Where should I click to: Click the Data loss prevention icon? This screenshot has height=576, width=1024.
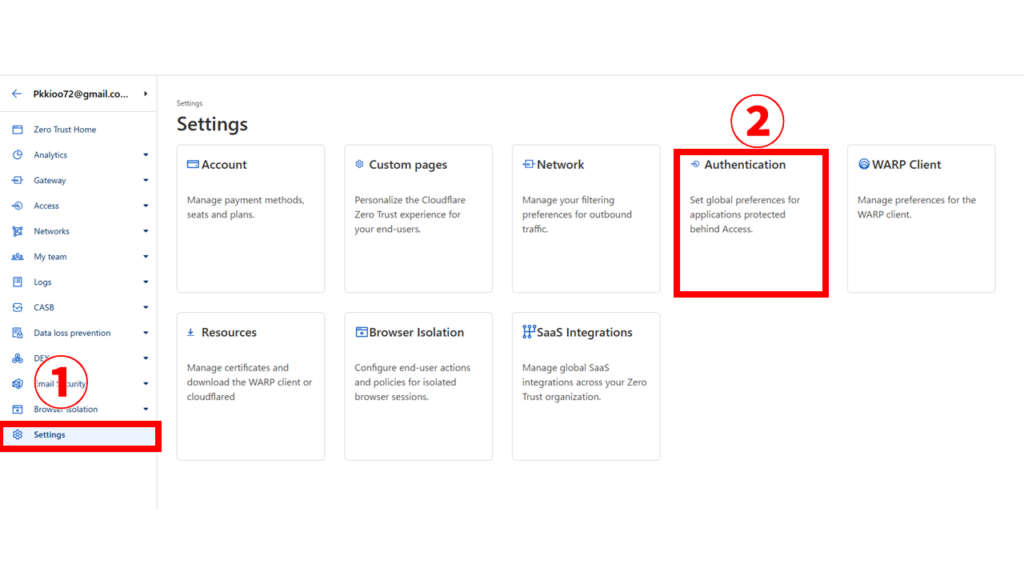pos(17,333)
